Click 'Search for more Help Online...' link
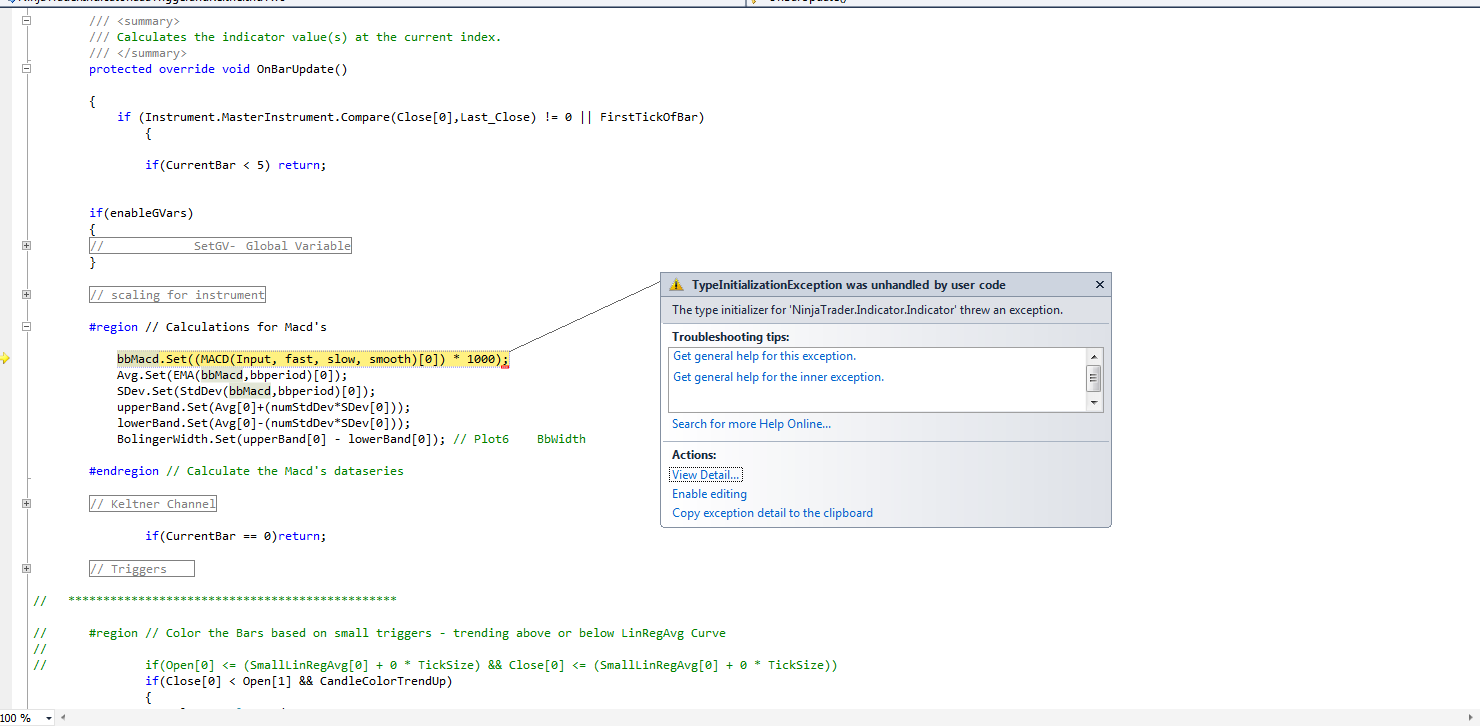 [751, 424]
